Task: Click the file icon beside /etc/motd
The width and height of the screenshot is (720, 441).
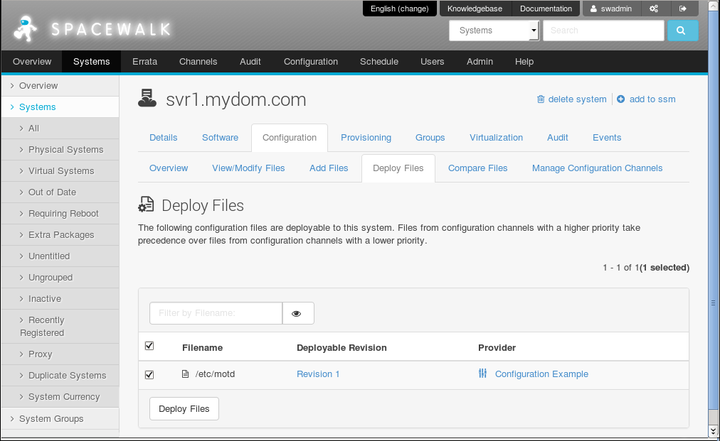Action: click(x=186, y=374)
